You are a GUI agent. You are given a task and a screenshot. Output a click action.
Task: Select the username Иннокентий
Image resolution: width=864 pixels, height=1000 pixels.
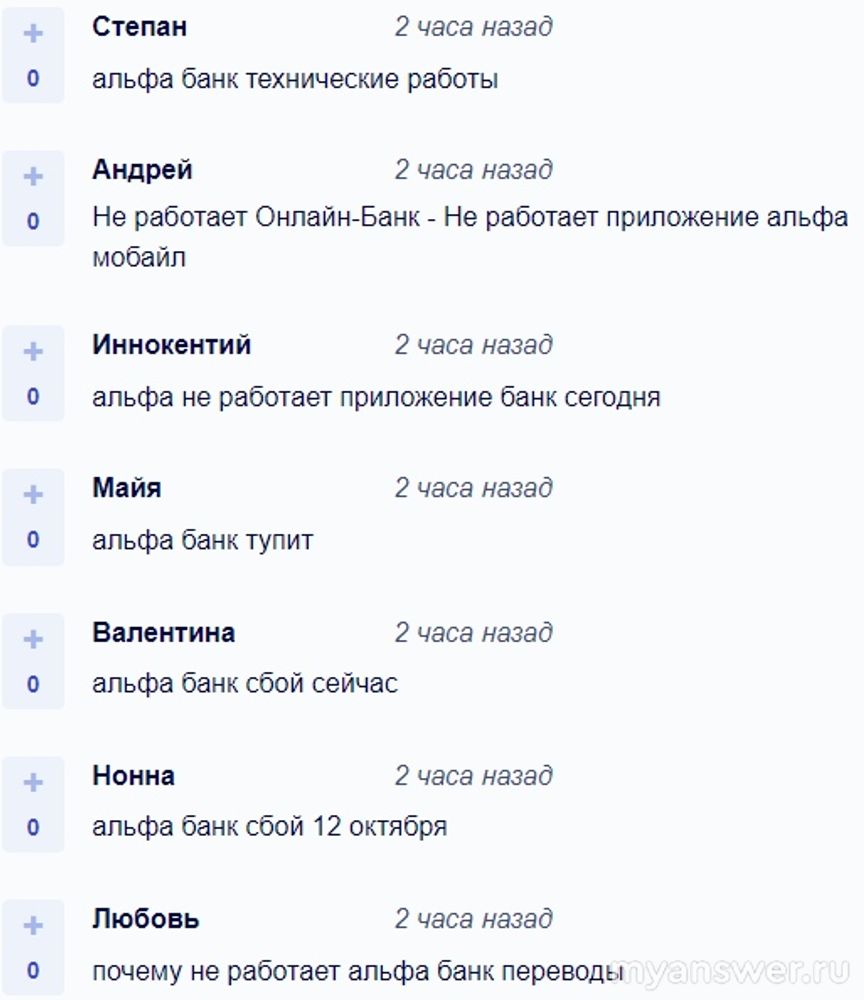pos(171,345)
